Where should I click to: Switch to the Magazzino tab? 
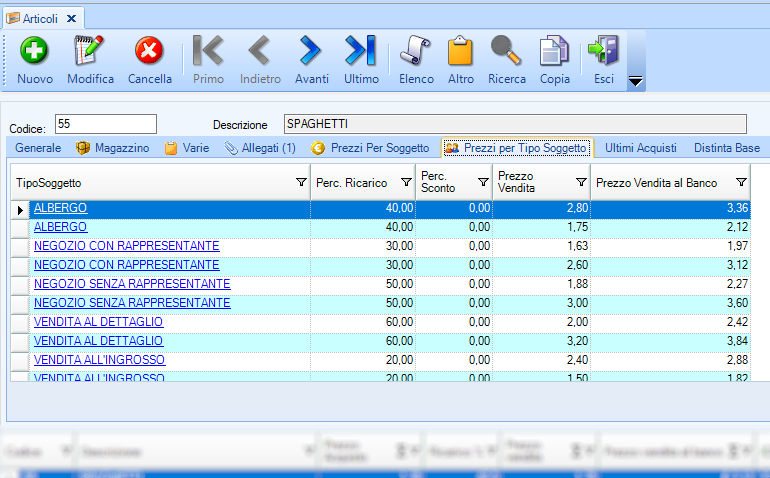113,148
